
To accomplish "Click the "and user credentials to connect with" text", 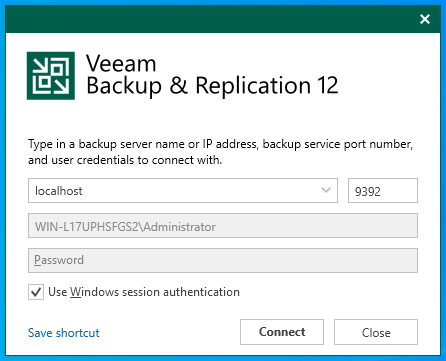I will tap(125, 160).
